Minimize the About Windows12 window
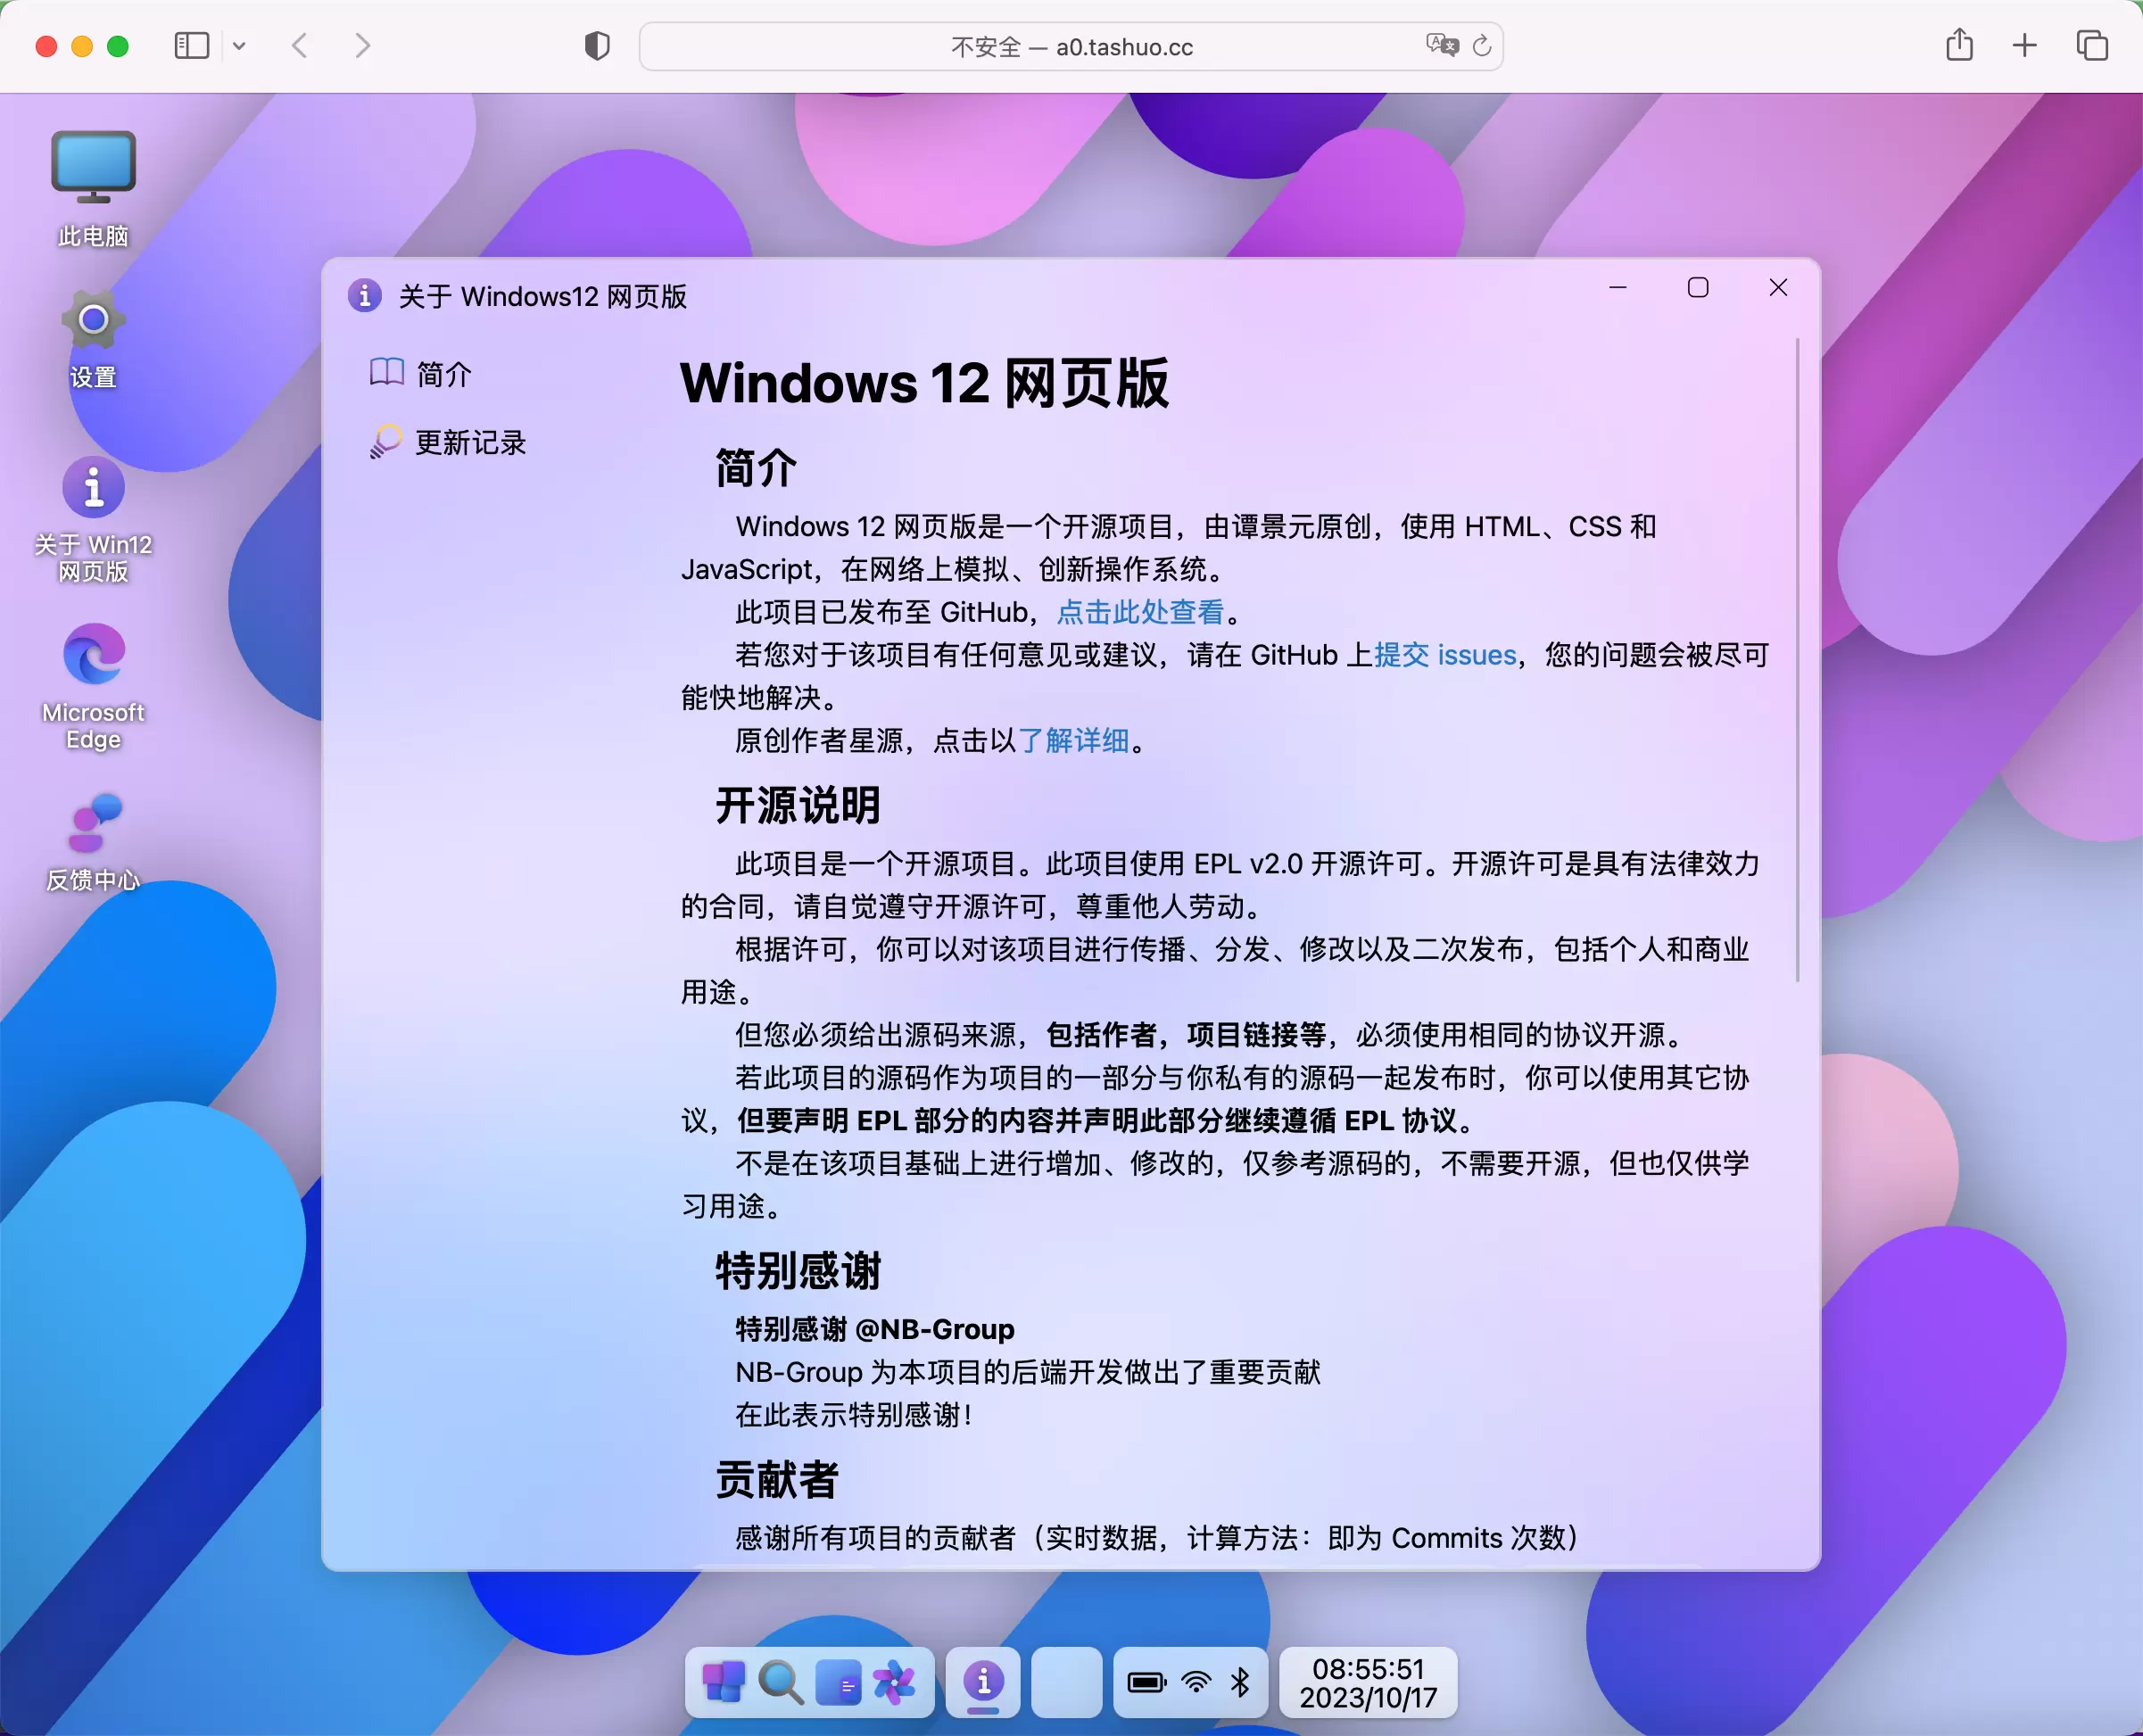 (1618, 288)
